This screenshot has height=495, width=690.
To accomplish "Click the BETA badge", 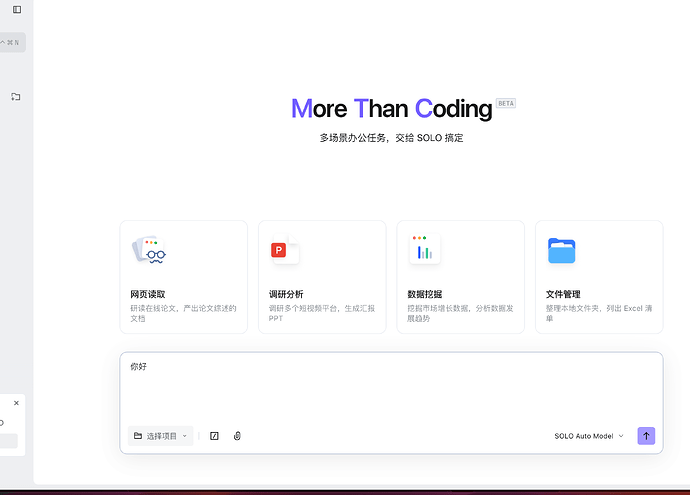I will pyautogui.click(x=506, y=103).
